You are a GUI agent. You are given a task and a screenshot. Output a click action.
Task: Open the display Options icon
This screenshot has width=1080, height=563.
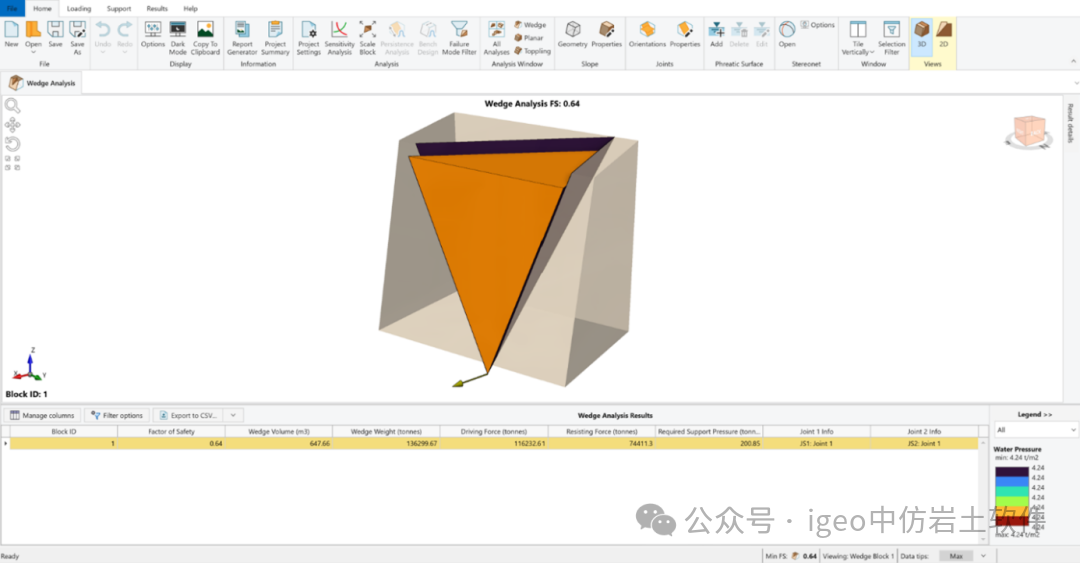pyautogui.click(x=153, y=34)
